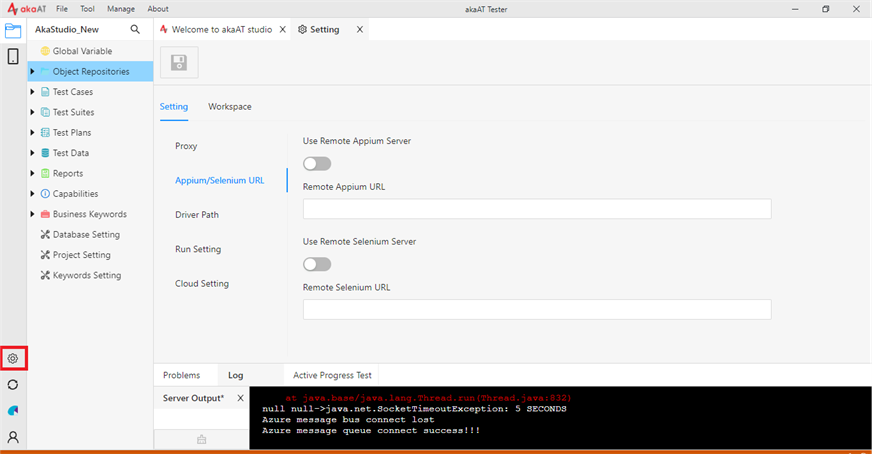Expand the Test Data tree node
872x454 pixels.
[32, 153]
